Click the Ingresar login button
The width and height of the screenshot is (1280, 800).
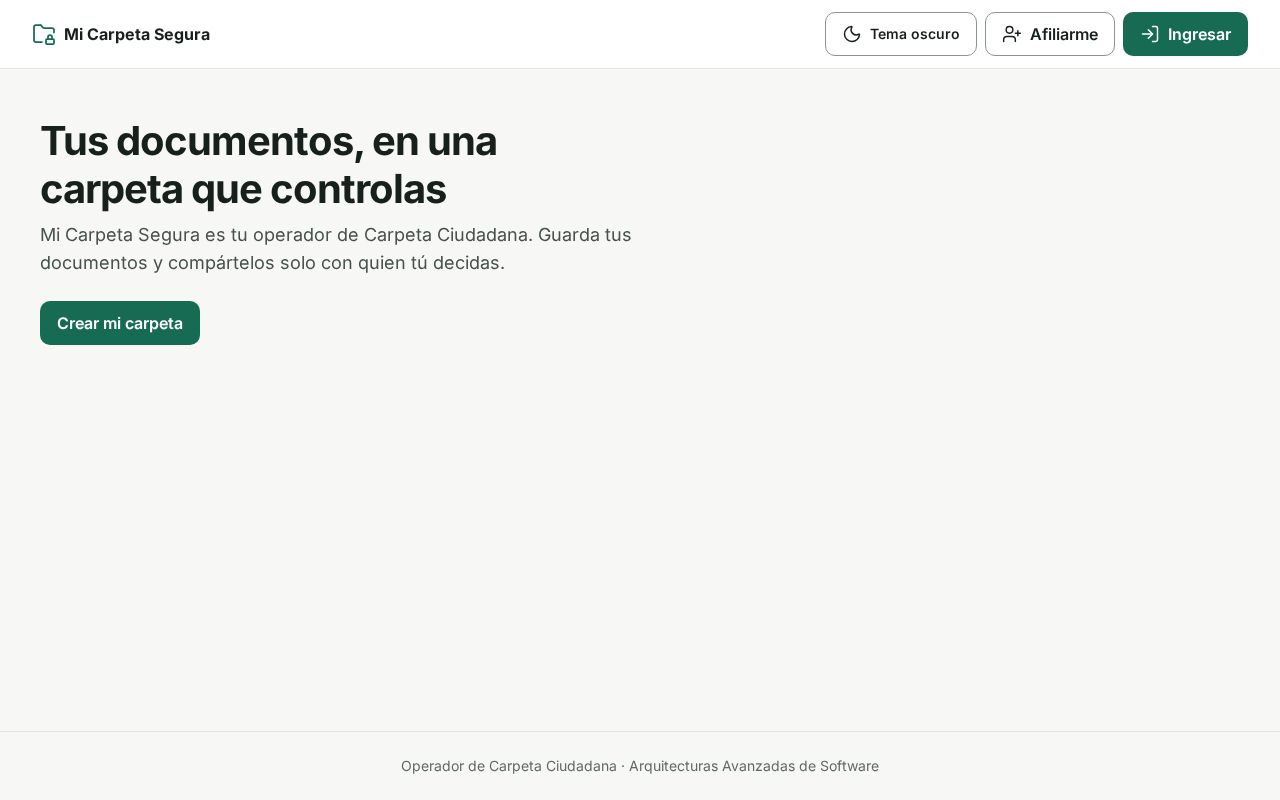(1185, 34)
